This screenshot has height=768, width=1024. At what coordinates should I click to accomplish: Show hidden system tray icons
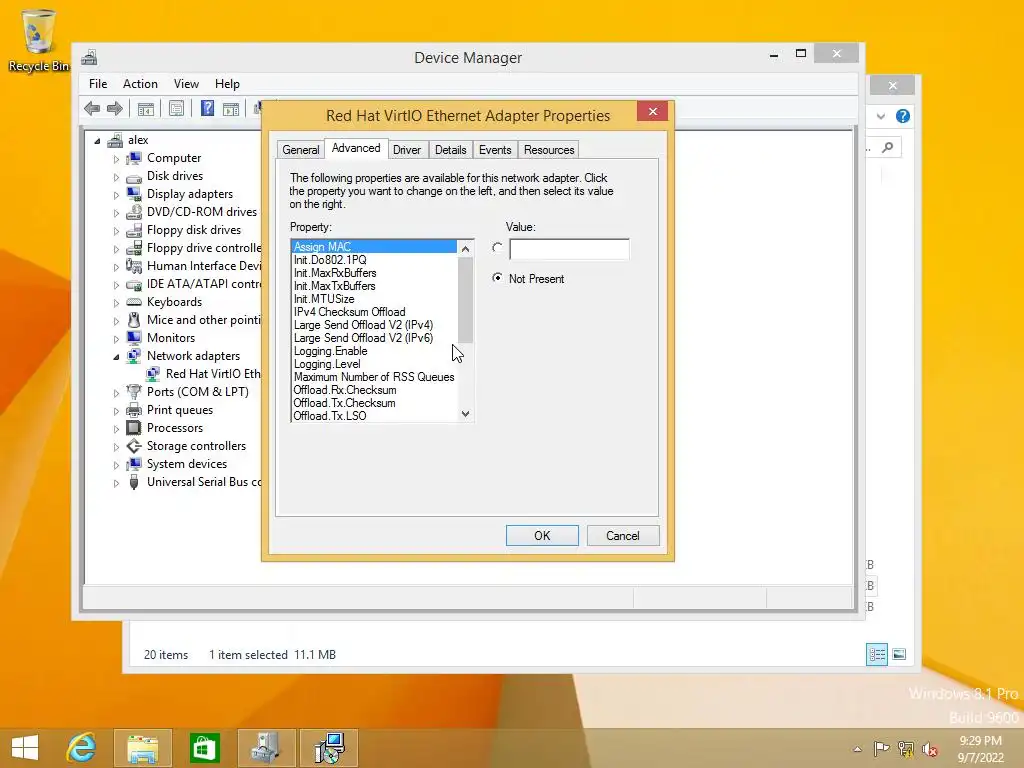[x=857, y=749]
